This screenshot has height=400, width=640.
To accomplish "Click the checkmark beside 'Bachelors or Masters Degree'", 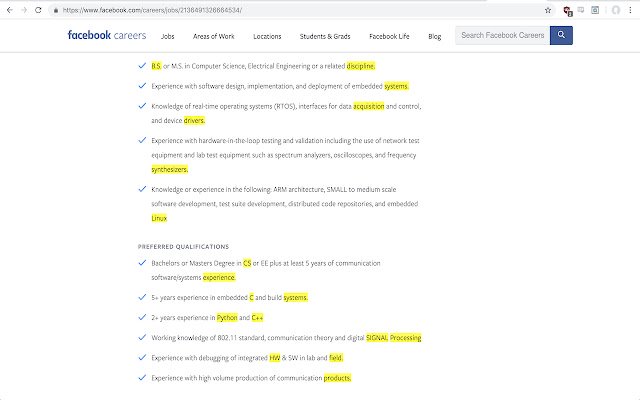I will [x=142, y=262].
